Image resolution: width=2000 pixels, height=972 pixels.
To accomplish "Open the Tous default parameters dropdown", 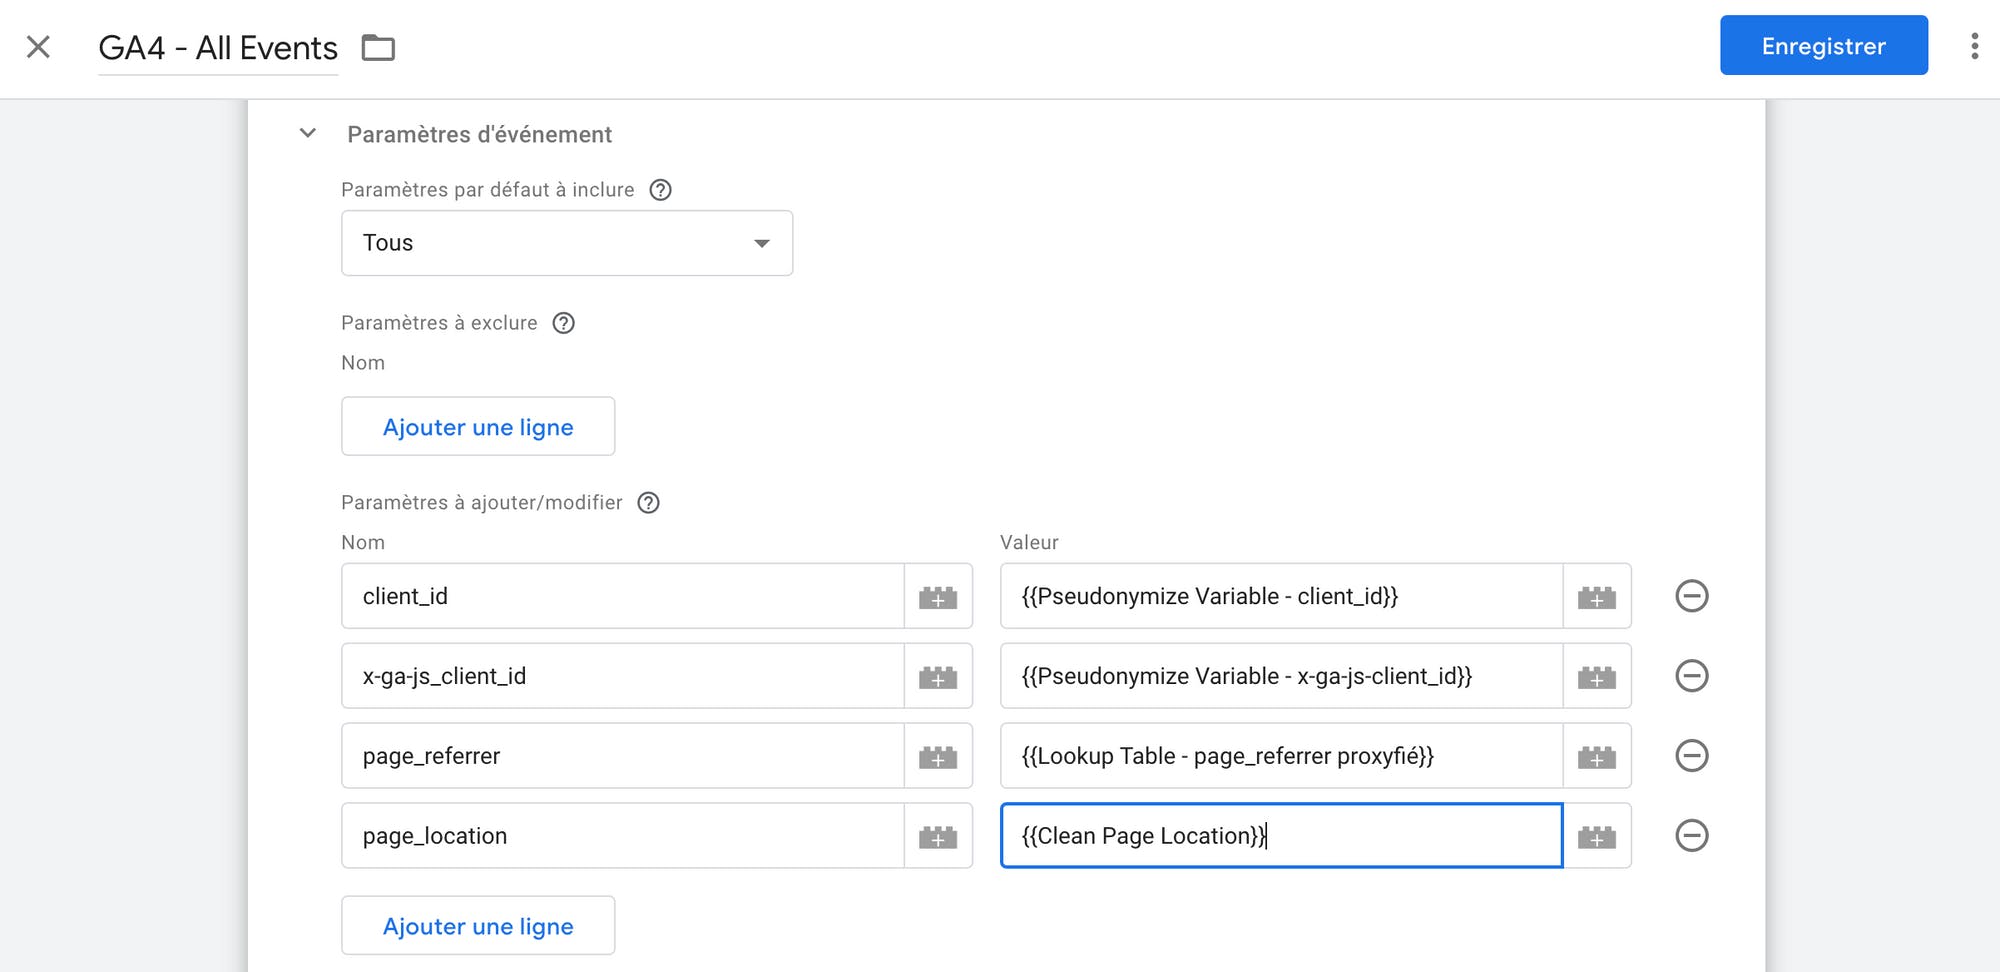I will [567, 243].
